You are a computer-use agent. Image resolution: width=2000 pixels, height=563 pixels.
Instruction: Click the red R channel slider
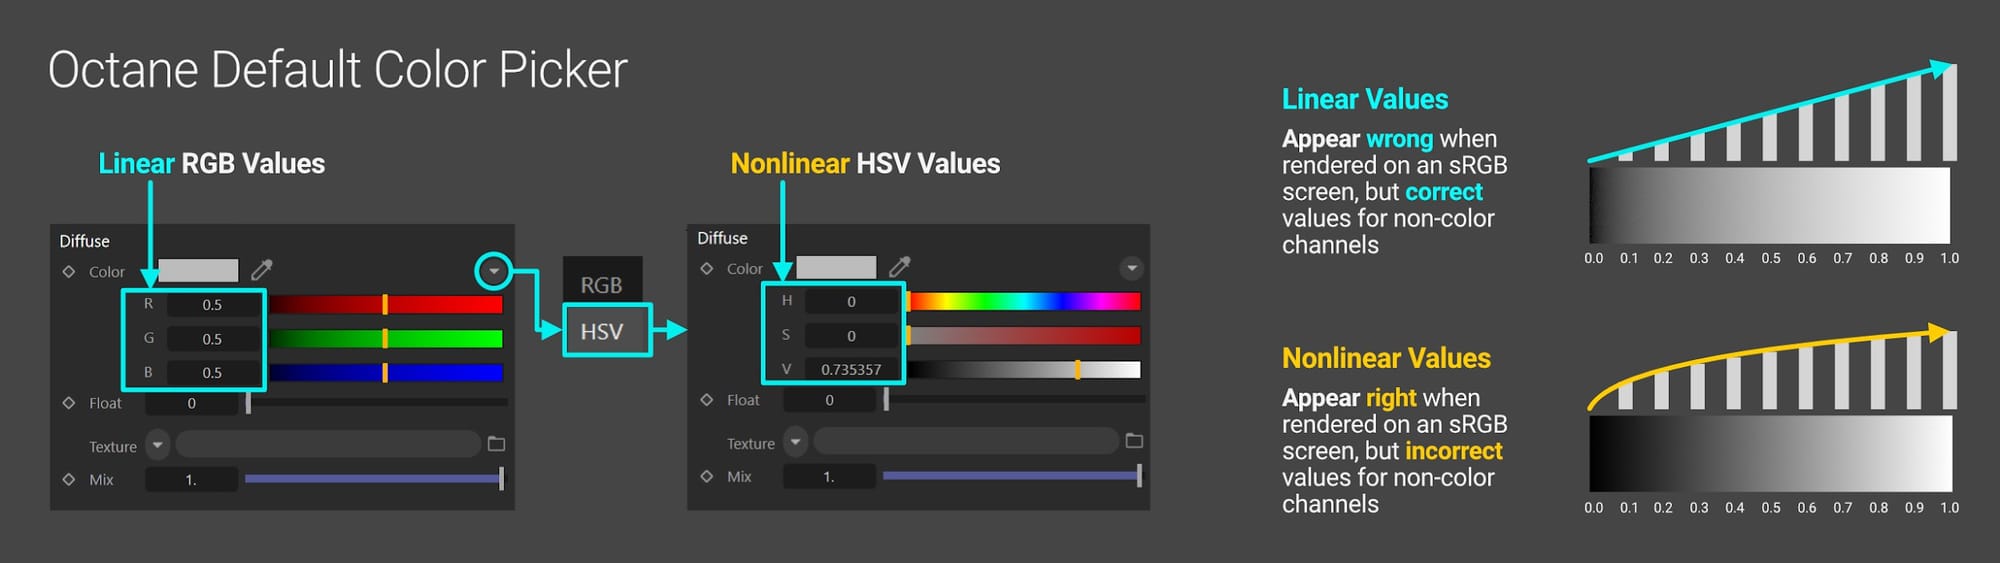click(x=386, y=304)
